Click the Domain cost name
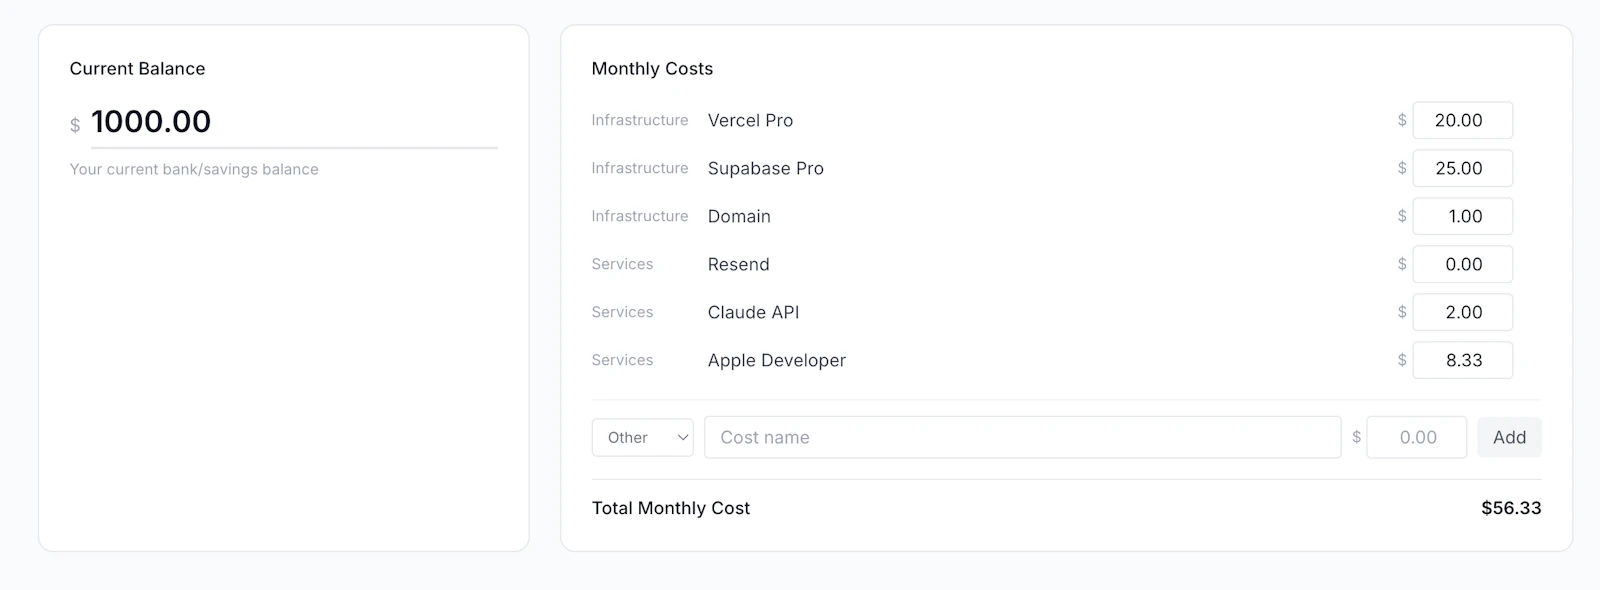Viewport: 1600px width, 590px height. (x=739, y=216)
